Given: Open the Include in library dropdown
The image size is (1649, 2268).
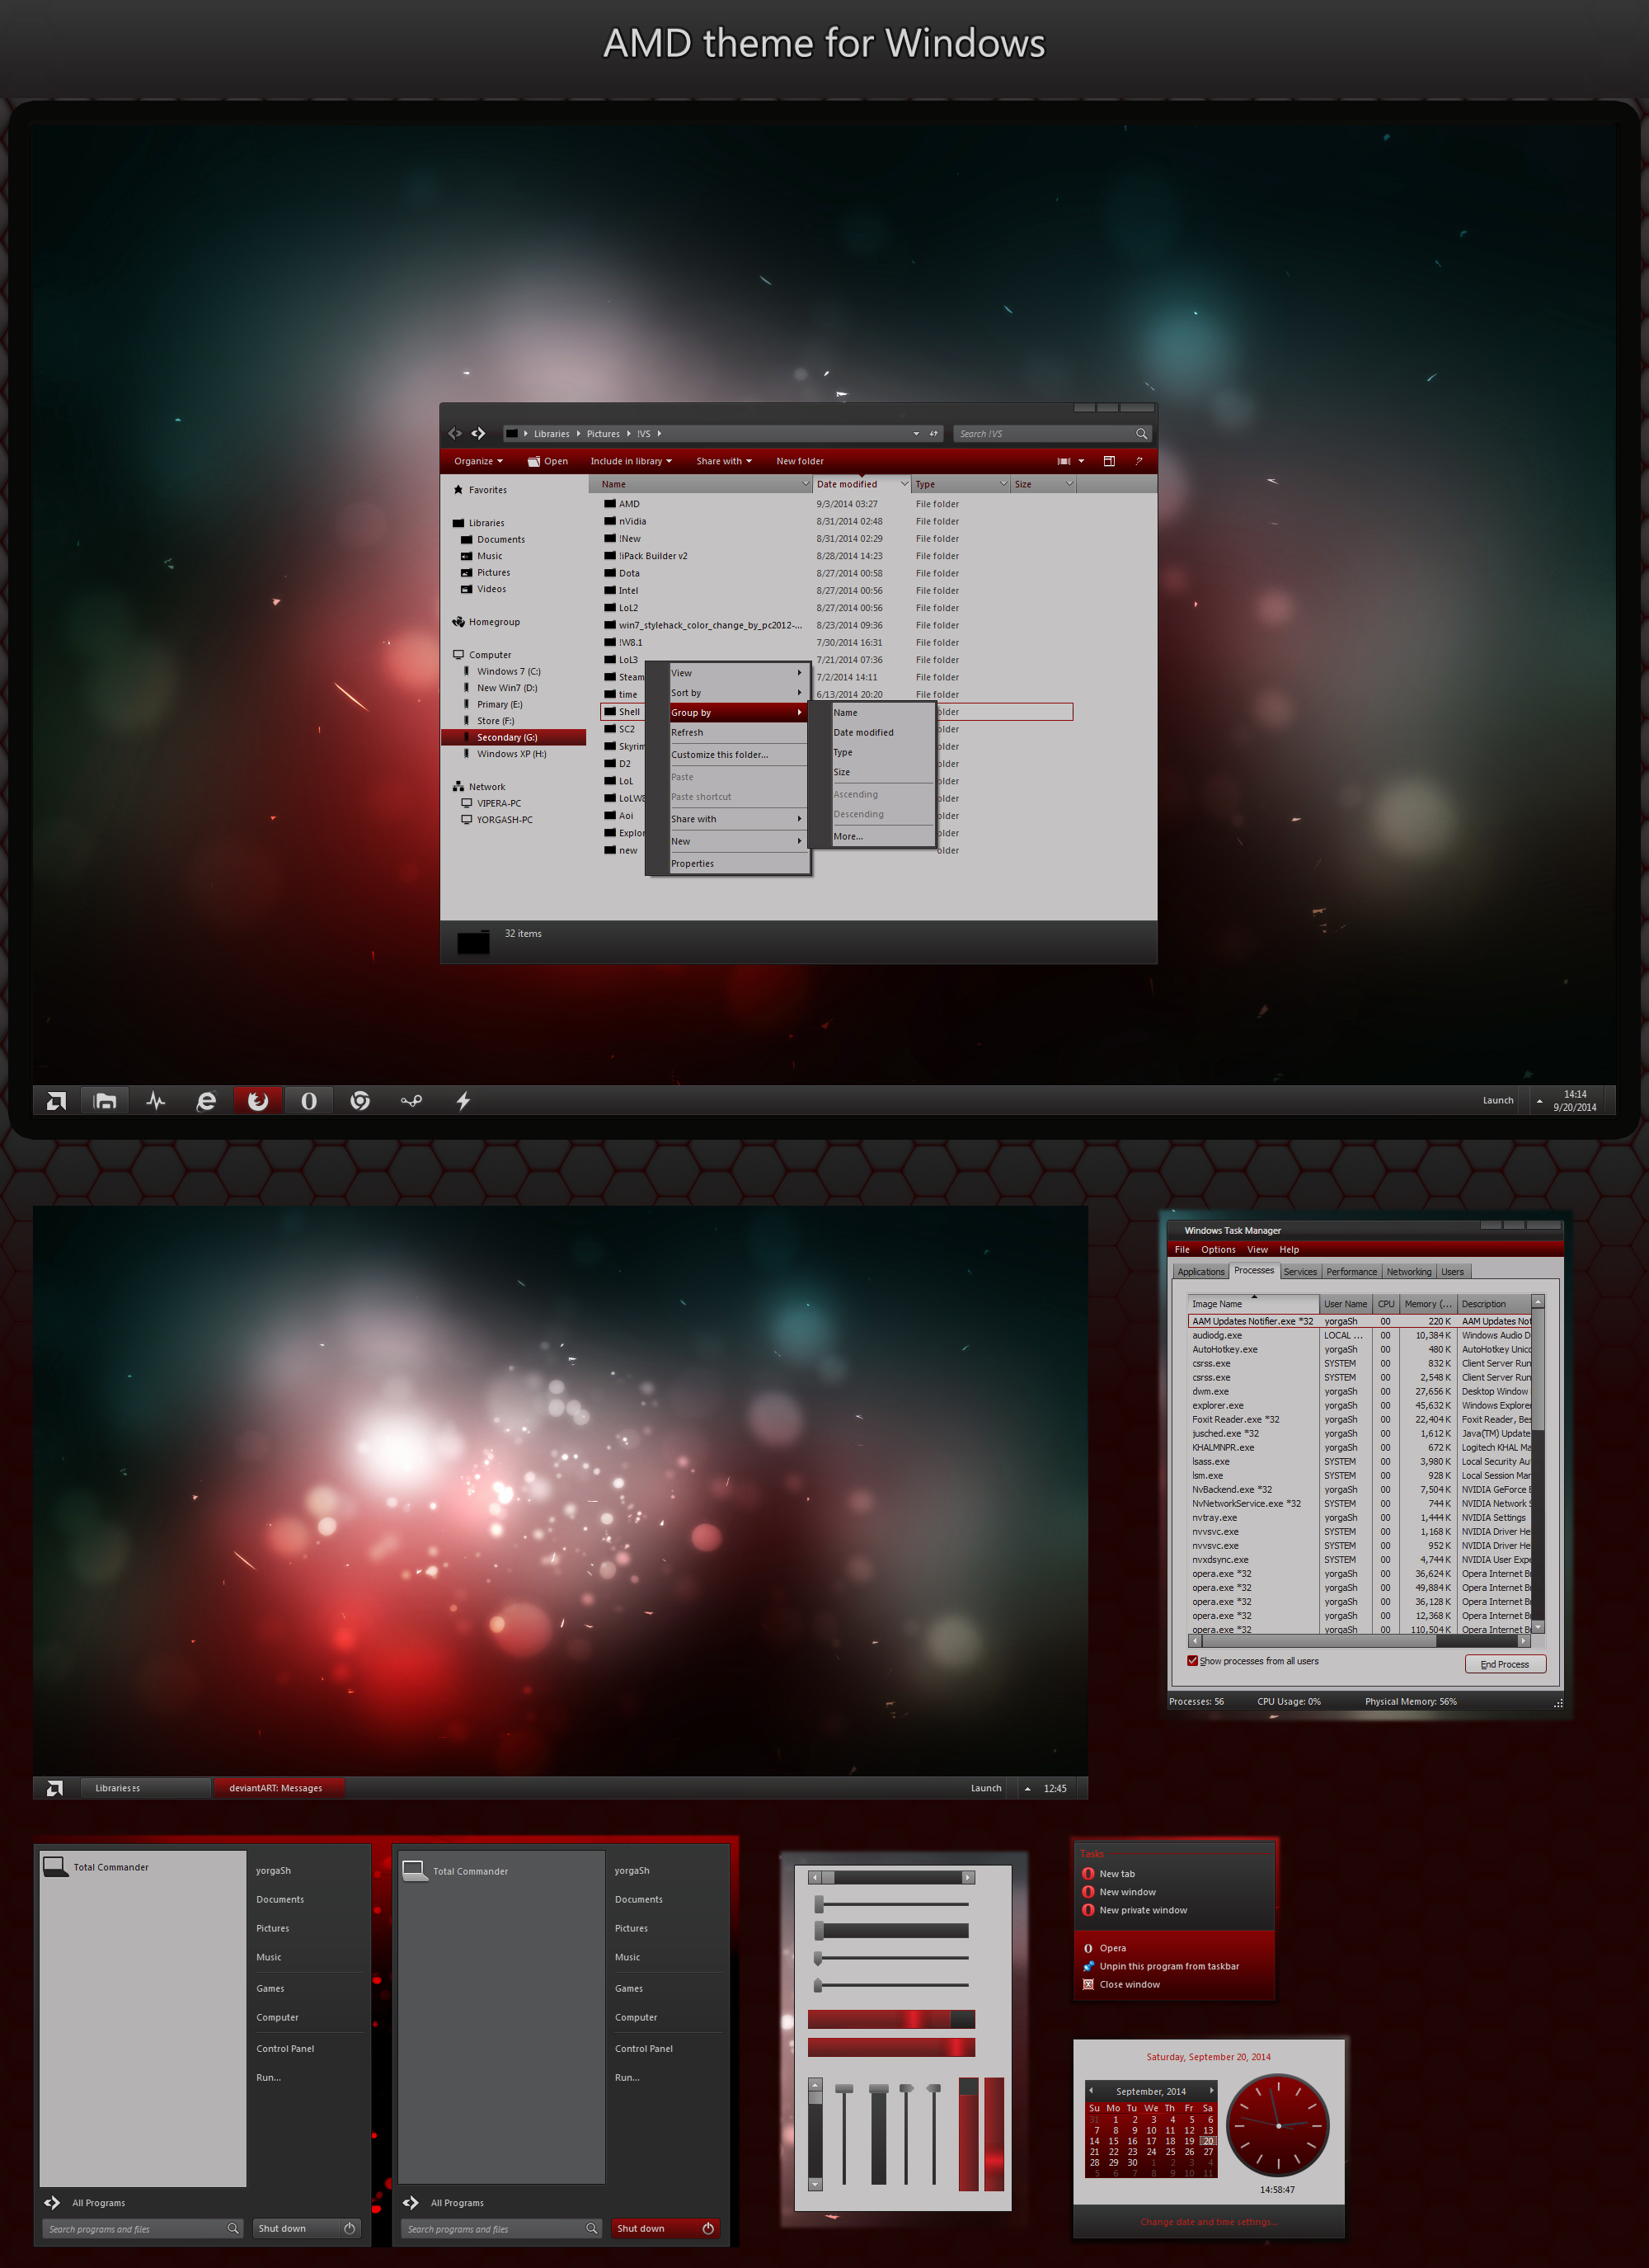Looking at the screenshot, I should pos(630,461).
